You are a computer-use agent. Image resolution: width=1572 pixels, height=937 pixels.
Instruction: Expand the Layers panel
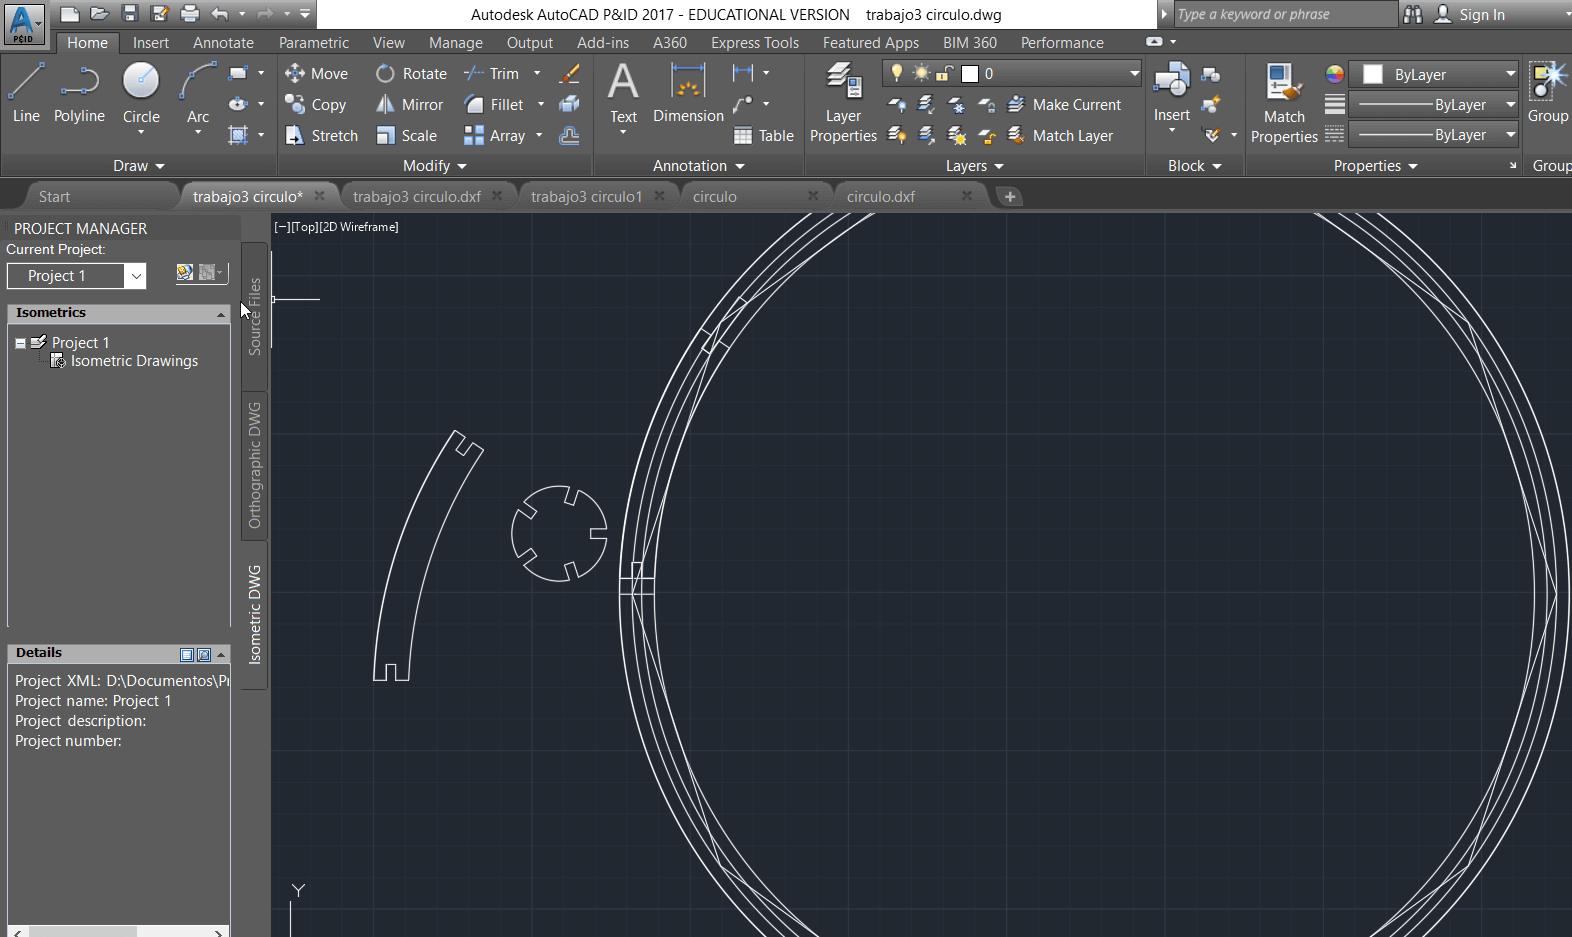(975, 166)
